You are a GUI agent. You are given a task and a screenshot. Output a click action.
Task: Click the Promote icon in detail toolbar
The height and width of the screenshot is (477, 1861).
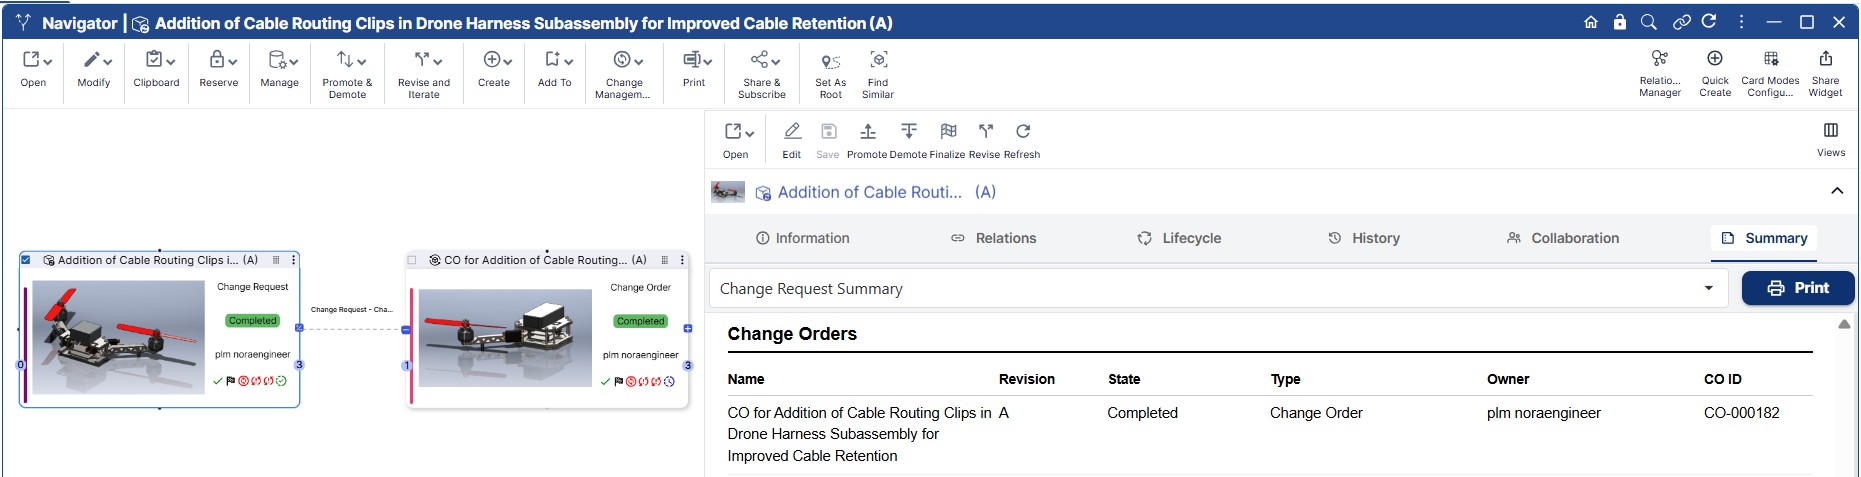[x=867, y=132]
